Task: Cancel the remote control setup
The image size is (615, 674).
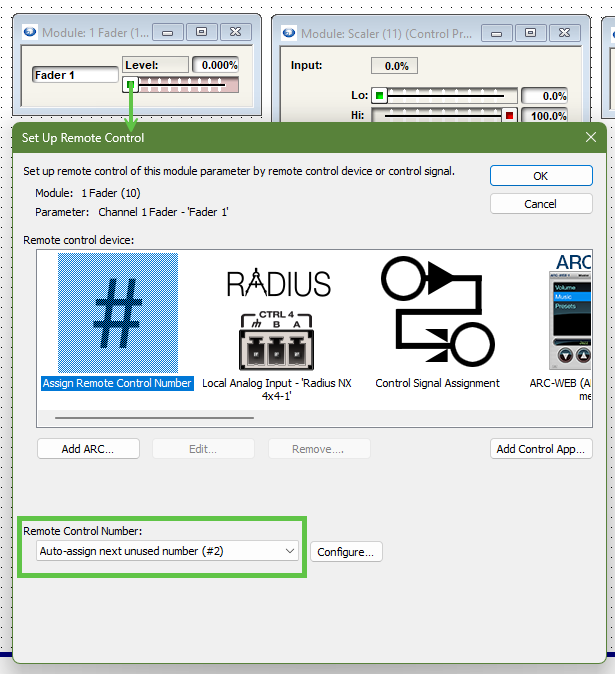Action: [540, 204]
